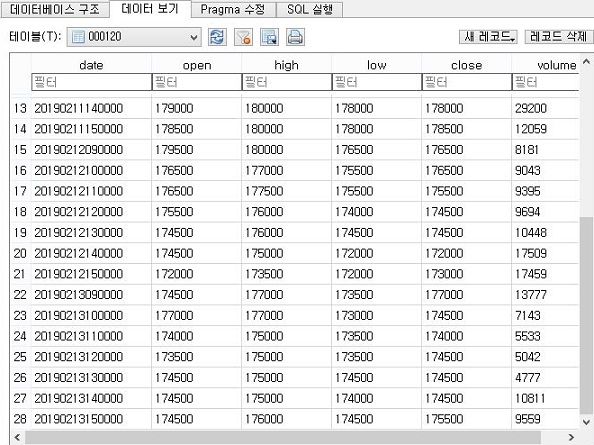Click the 새 레코드 button
Viewport: 594px width, 445px height.
[488, 37]
